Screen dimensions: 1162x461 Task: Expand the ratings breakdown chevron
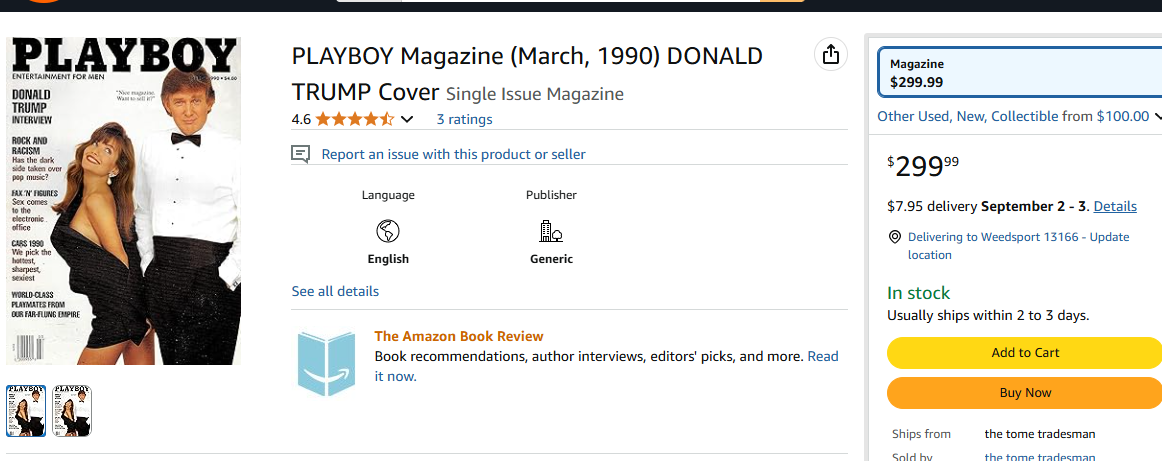[x=407, y=120]
